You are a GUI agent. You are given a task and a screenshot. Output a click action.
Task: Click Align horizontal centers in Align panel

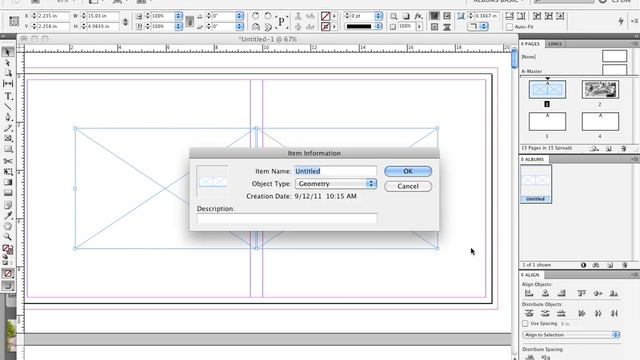(545, 293)
